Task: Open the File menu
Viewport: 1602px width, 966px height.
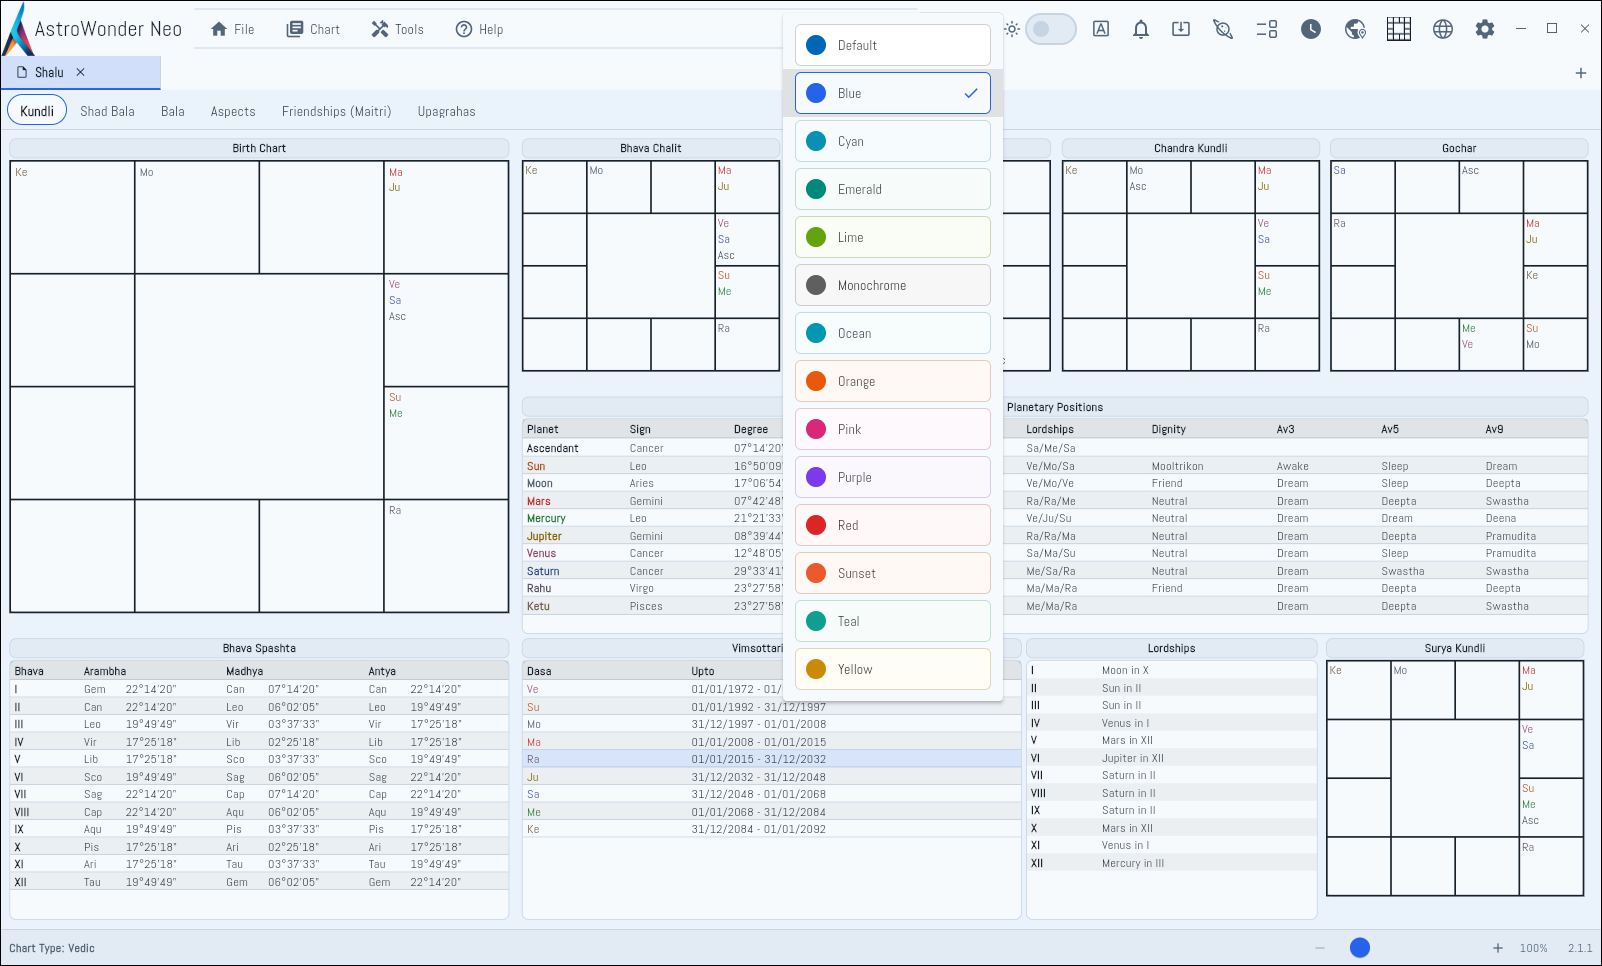Action: point(233,29)
